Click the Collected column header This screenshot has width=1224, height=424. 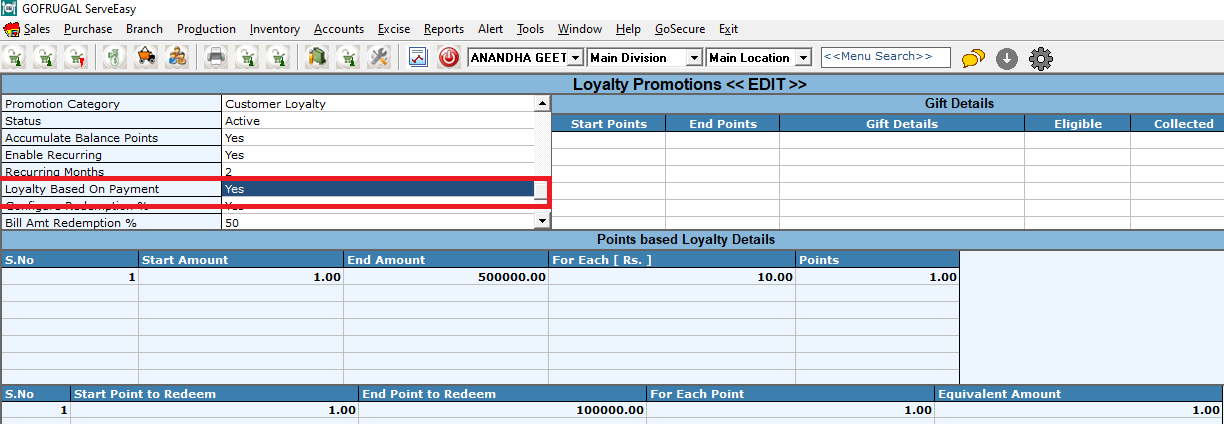1183,124
